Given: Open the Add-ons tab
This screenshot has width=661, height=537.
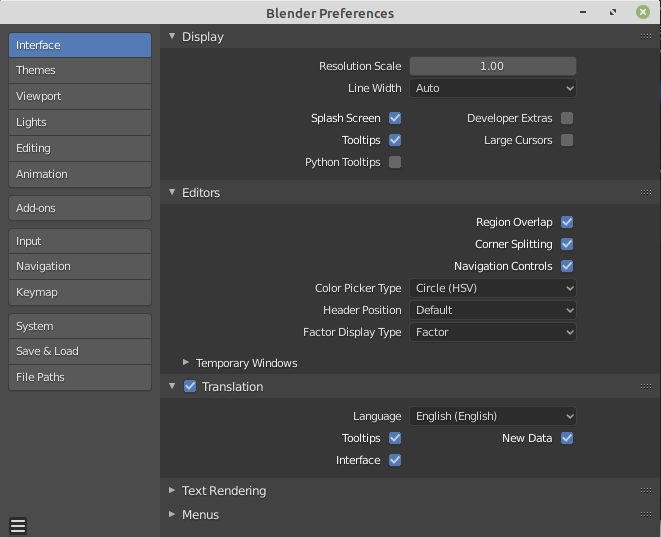Looking at the screenshot, I should (x=80, y=208).
